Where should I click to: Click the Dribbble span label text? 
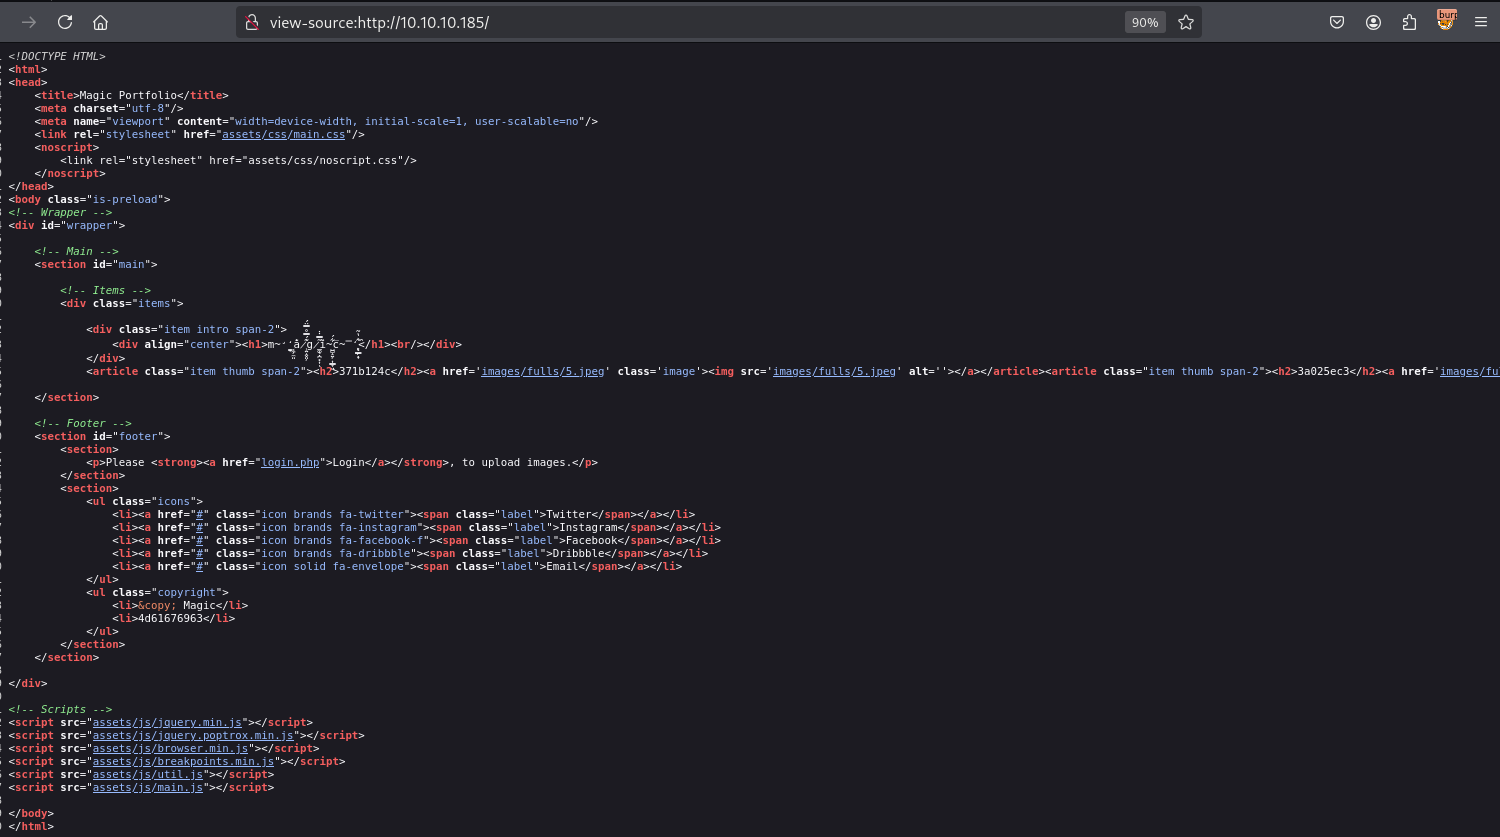point(580,553)
